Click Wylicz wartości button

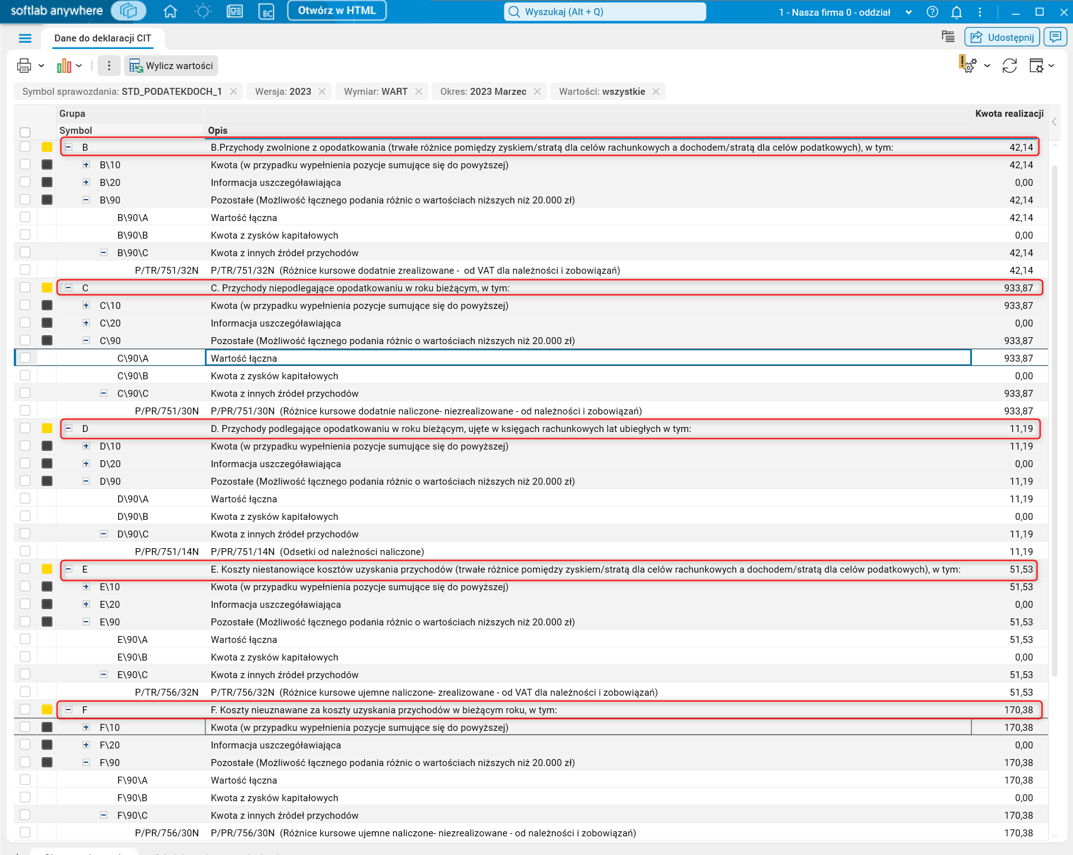(x=171, y=66)
